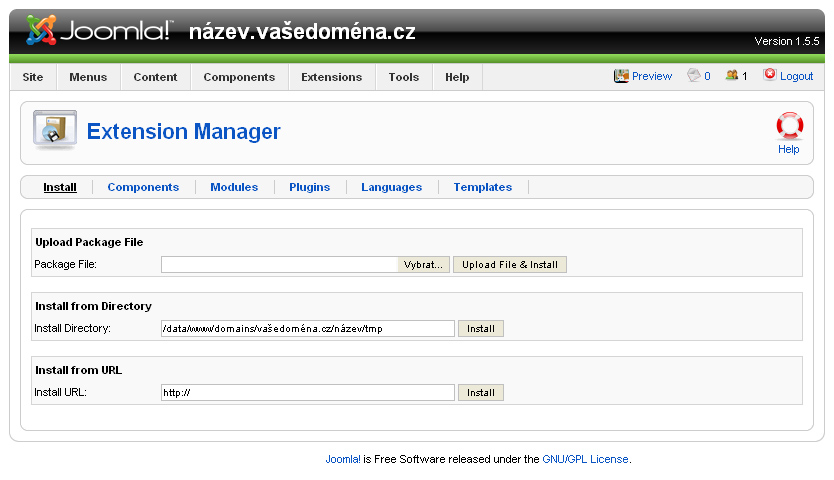834x480 pixels.
Task: Open the Tools menu
Action: pyautogui.click(x=404, y=77)
